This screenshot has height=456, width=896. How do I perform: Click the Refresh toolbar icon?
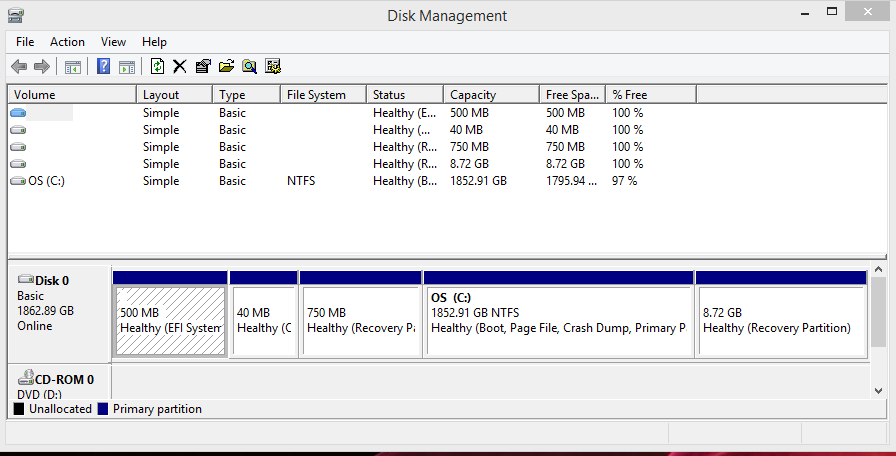pos(157,66)
